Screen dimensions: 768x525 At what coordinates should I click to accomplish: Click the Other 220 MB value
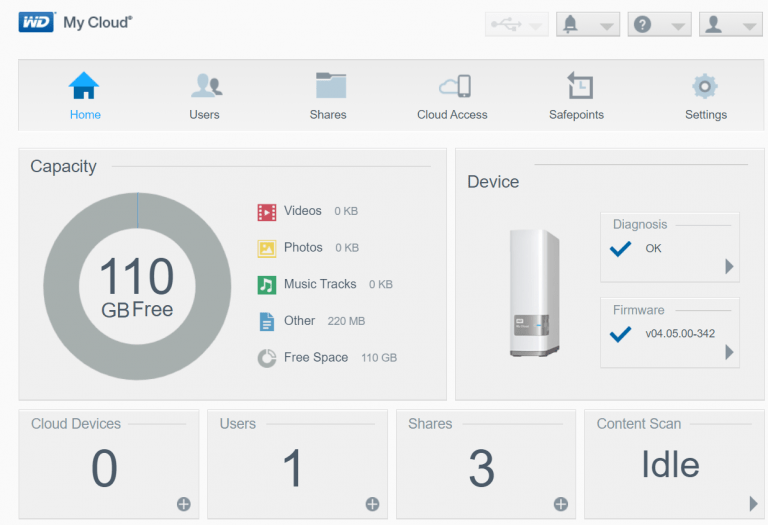click(346, 321)
